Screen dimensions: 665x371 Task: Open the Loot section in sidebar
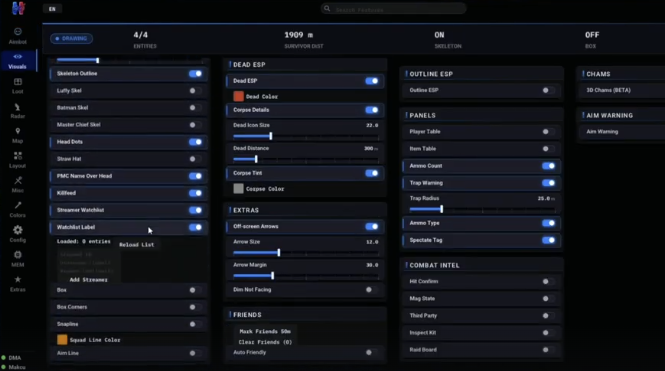click(x=17, y=86)
